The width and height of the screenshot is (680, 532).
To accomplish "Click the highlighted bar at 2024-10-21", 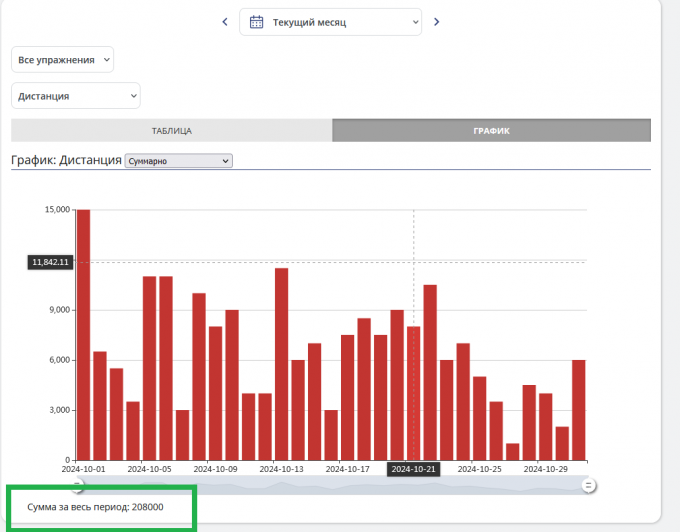I will [x=413, y=393].
